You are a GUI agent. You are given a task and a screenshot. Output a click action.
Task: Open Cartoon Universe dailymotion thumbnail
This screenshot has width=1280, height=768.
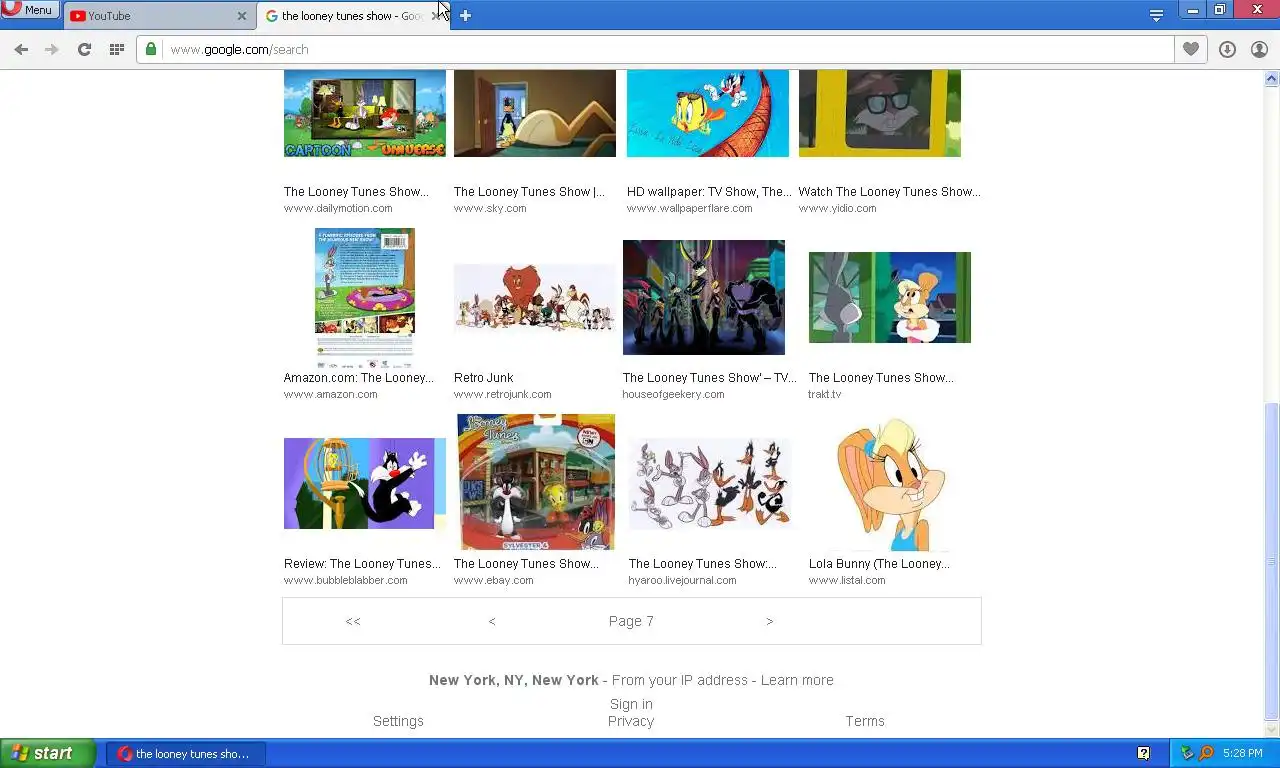(365, 113)
